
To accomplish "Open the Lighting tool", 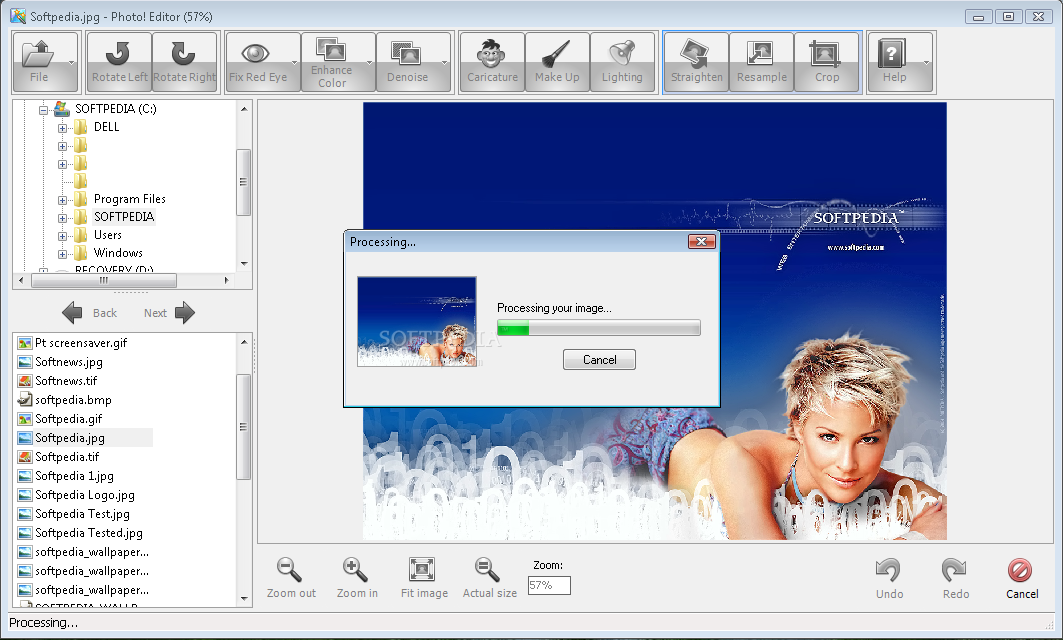I will click(622, 62).
